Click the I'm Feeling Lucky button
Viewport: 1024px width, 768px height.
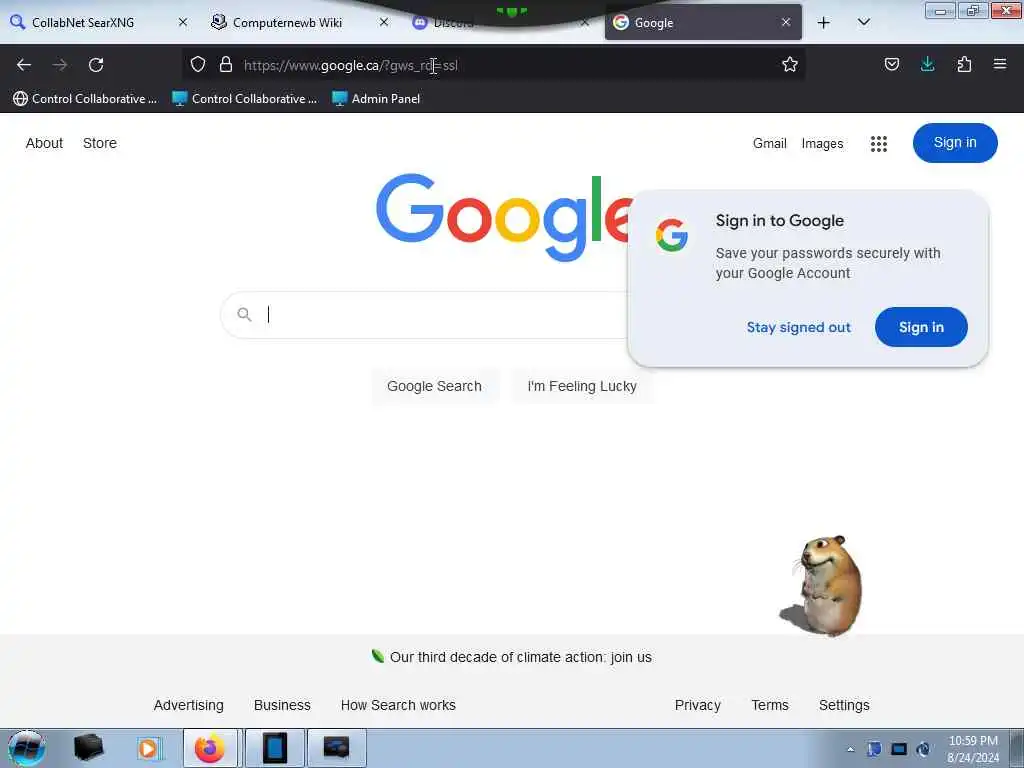point(582,386)
